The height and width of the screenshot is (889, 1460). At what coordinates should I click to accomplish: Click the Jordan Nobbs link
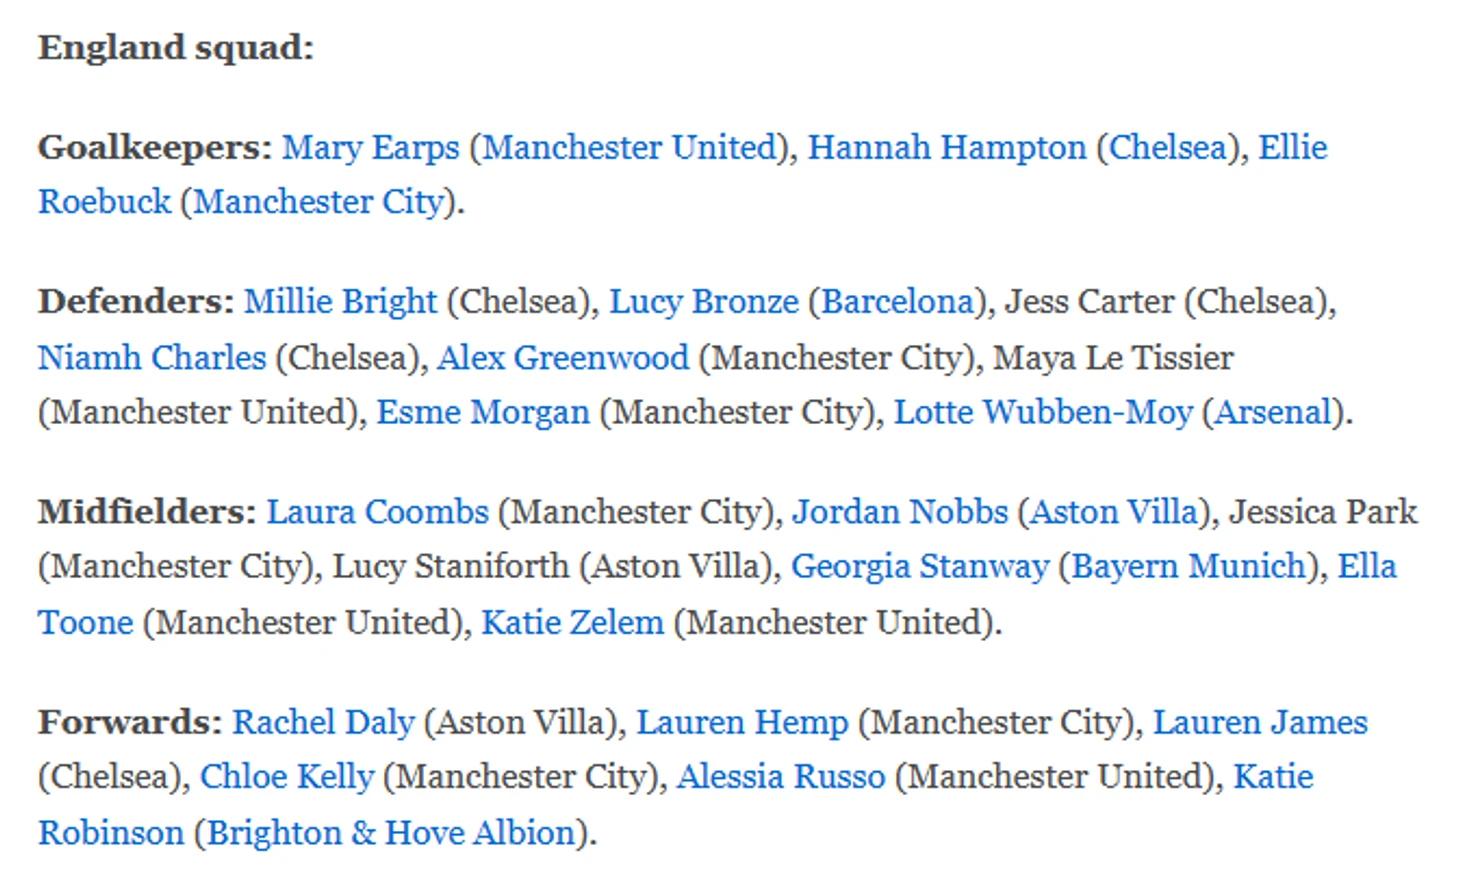pyautogui.click(x=900, y=512)
